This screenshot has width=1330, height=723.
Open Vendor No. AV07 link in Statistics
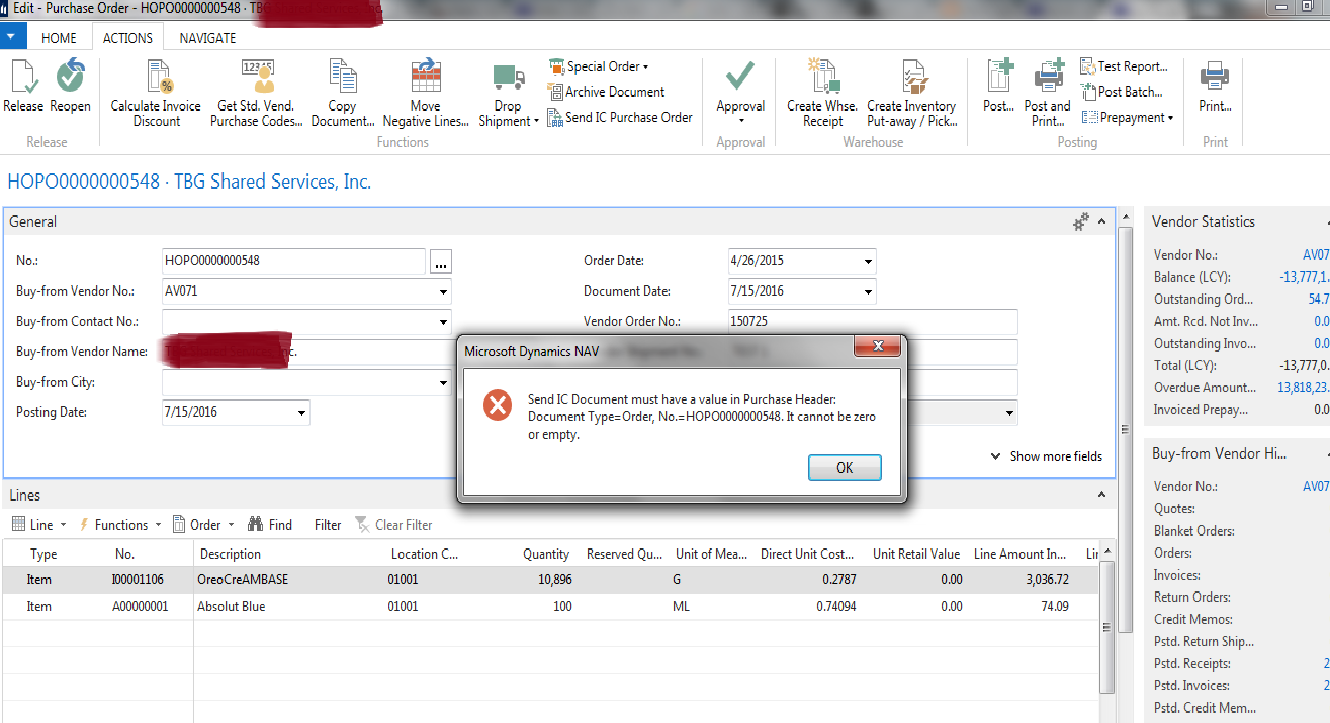(x=1316, y=255)
